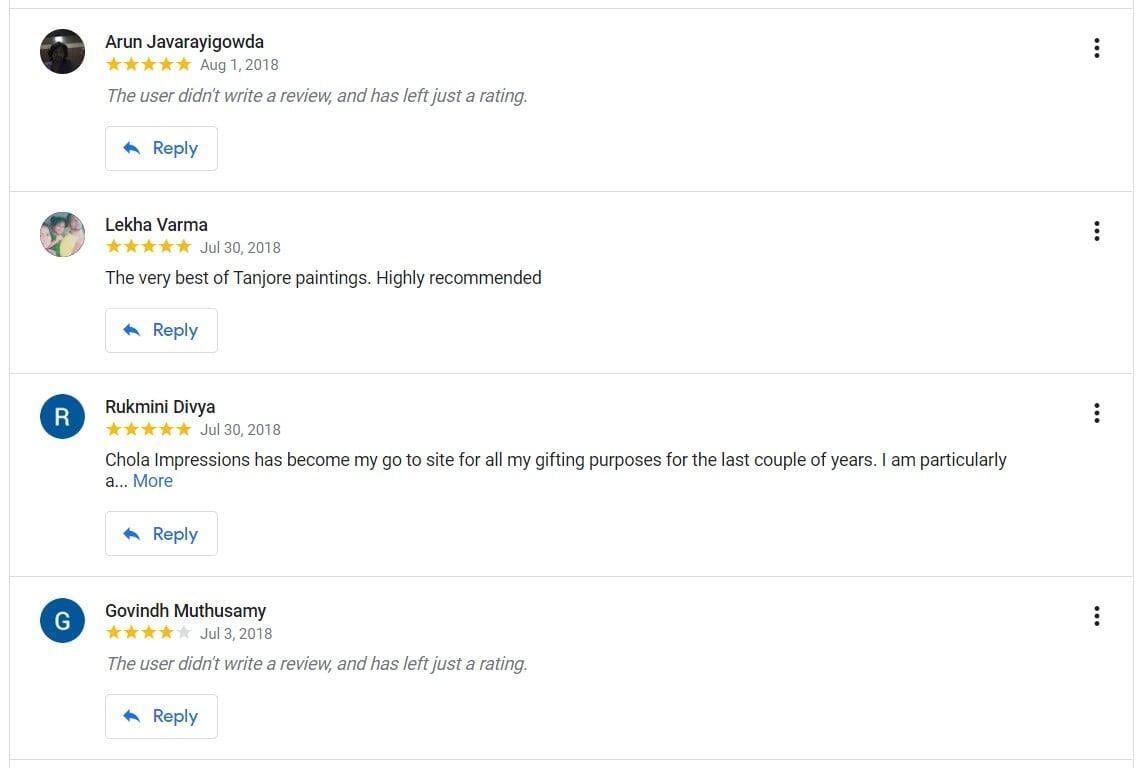Reply to Govindh Muthusamy's rating
1140x768 pixels.
point(161,716)
